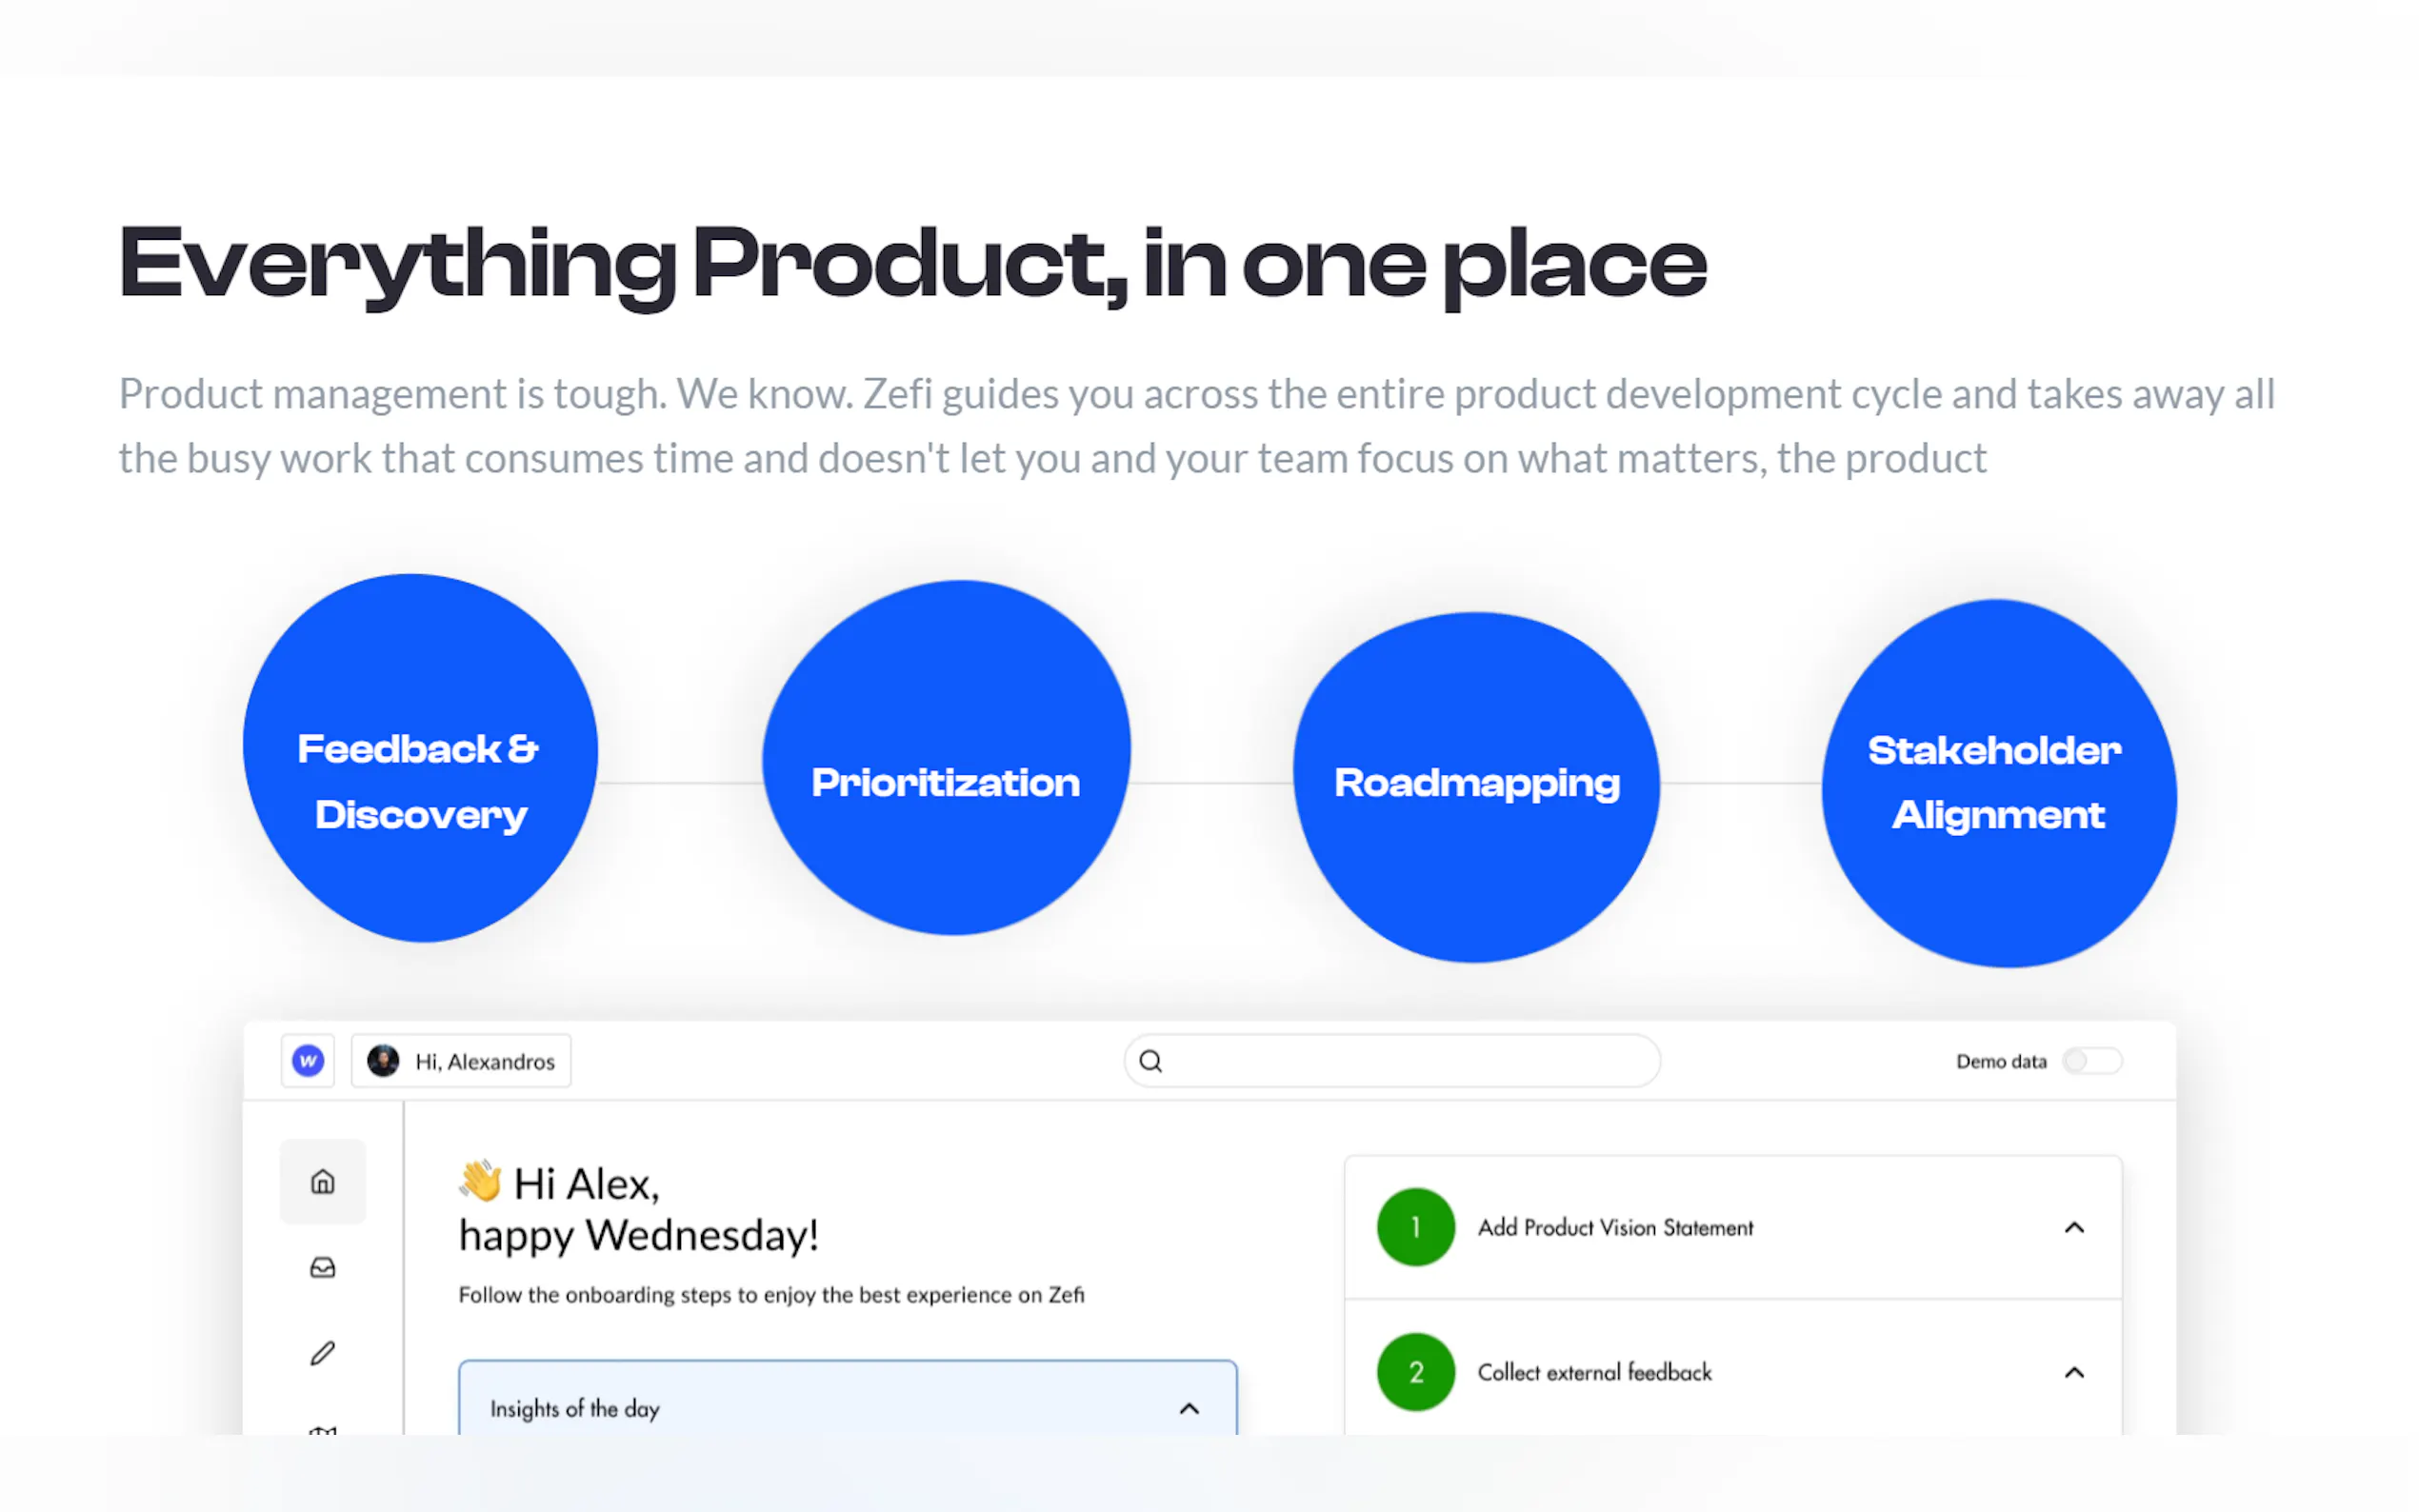Toggle the Demo data switch
This screenshot has width=2419, height=1512.
(2091, 1061)
